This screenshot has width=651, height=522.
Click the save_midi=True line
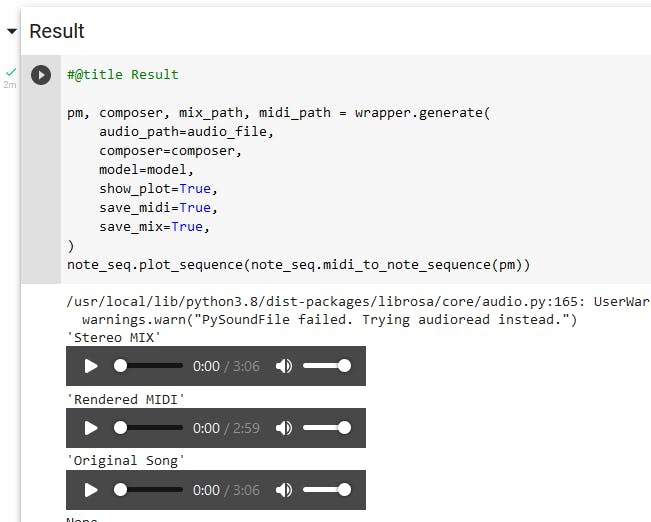click(158, 208)
